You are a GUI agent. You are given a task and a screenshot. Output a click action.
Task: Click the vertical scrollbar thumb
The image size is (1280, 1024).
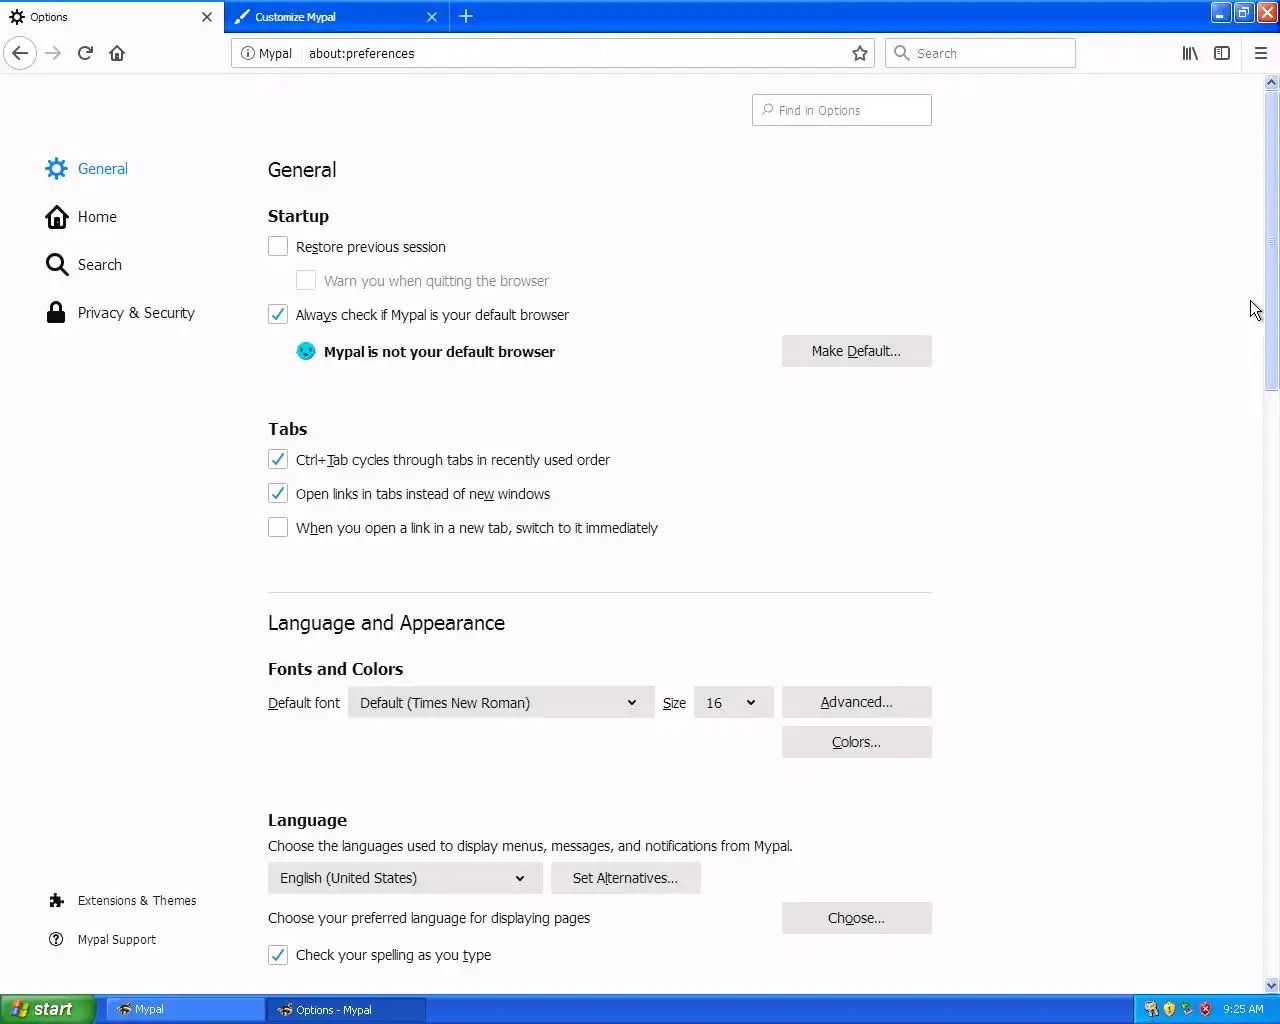point(1271,241)
